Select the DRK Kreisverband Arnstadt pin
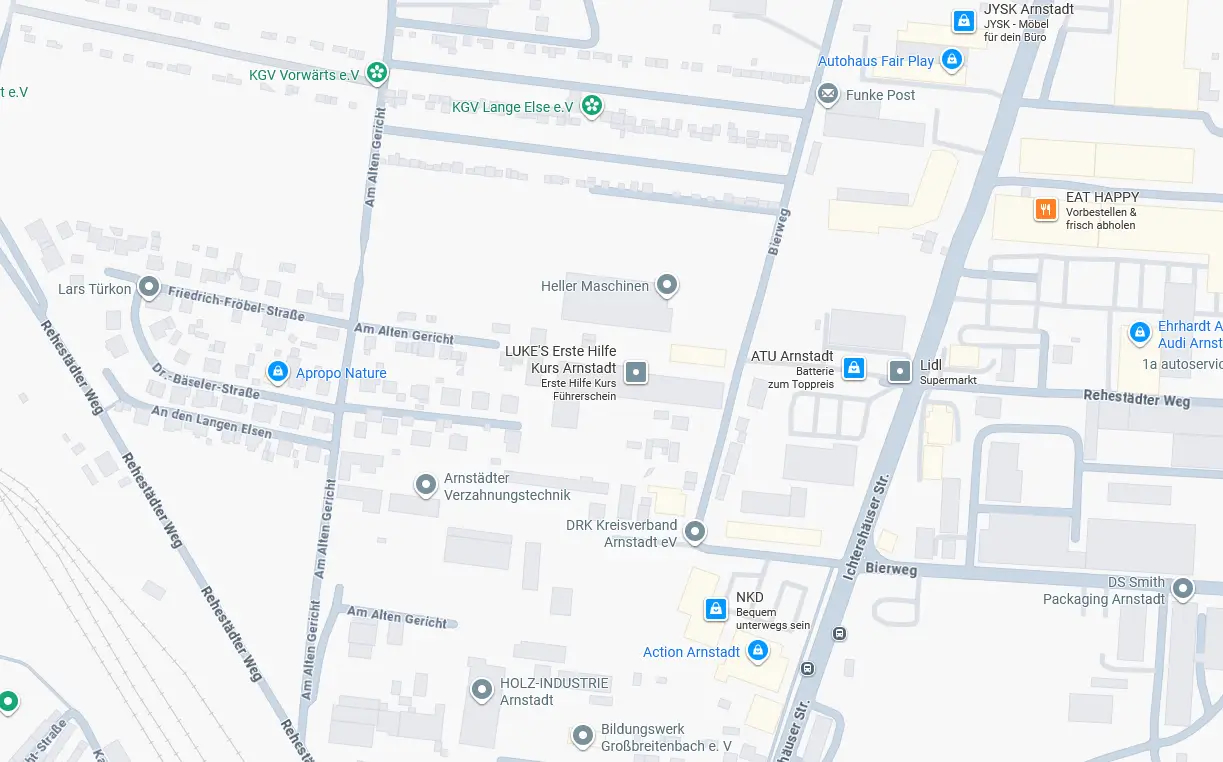 coord(695,531)
